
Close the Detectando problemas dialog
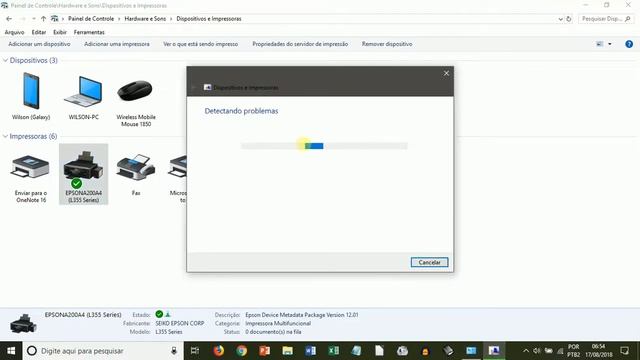(x=446, y=73)
